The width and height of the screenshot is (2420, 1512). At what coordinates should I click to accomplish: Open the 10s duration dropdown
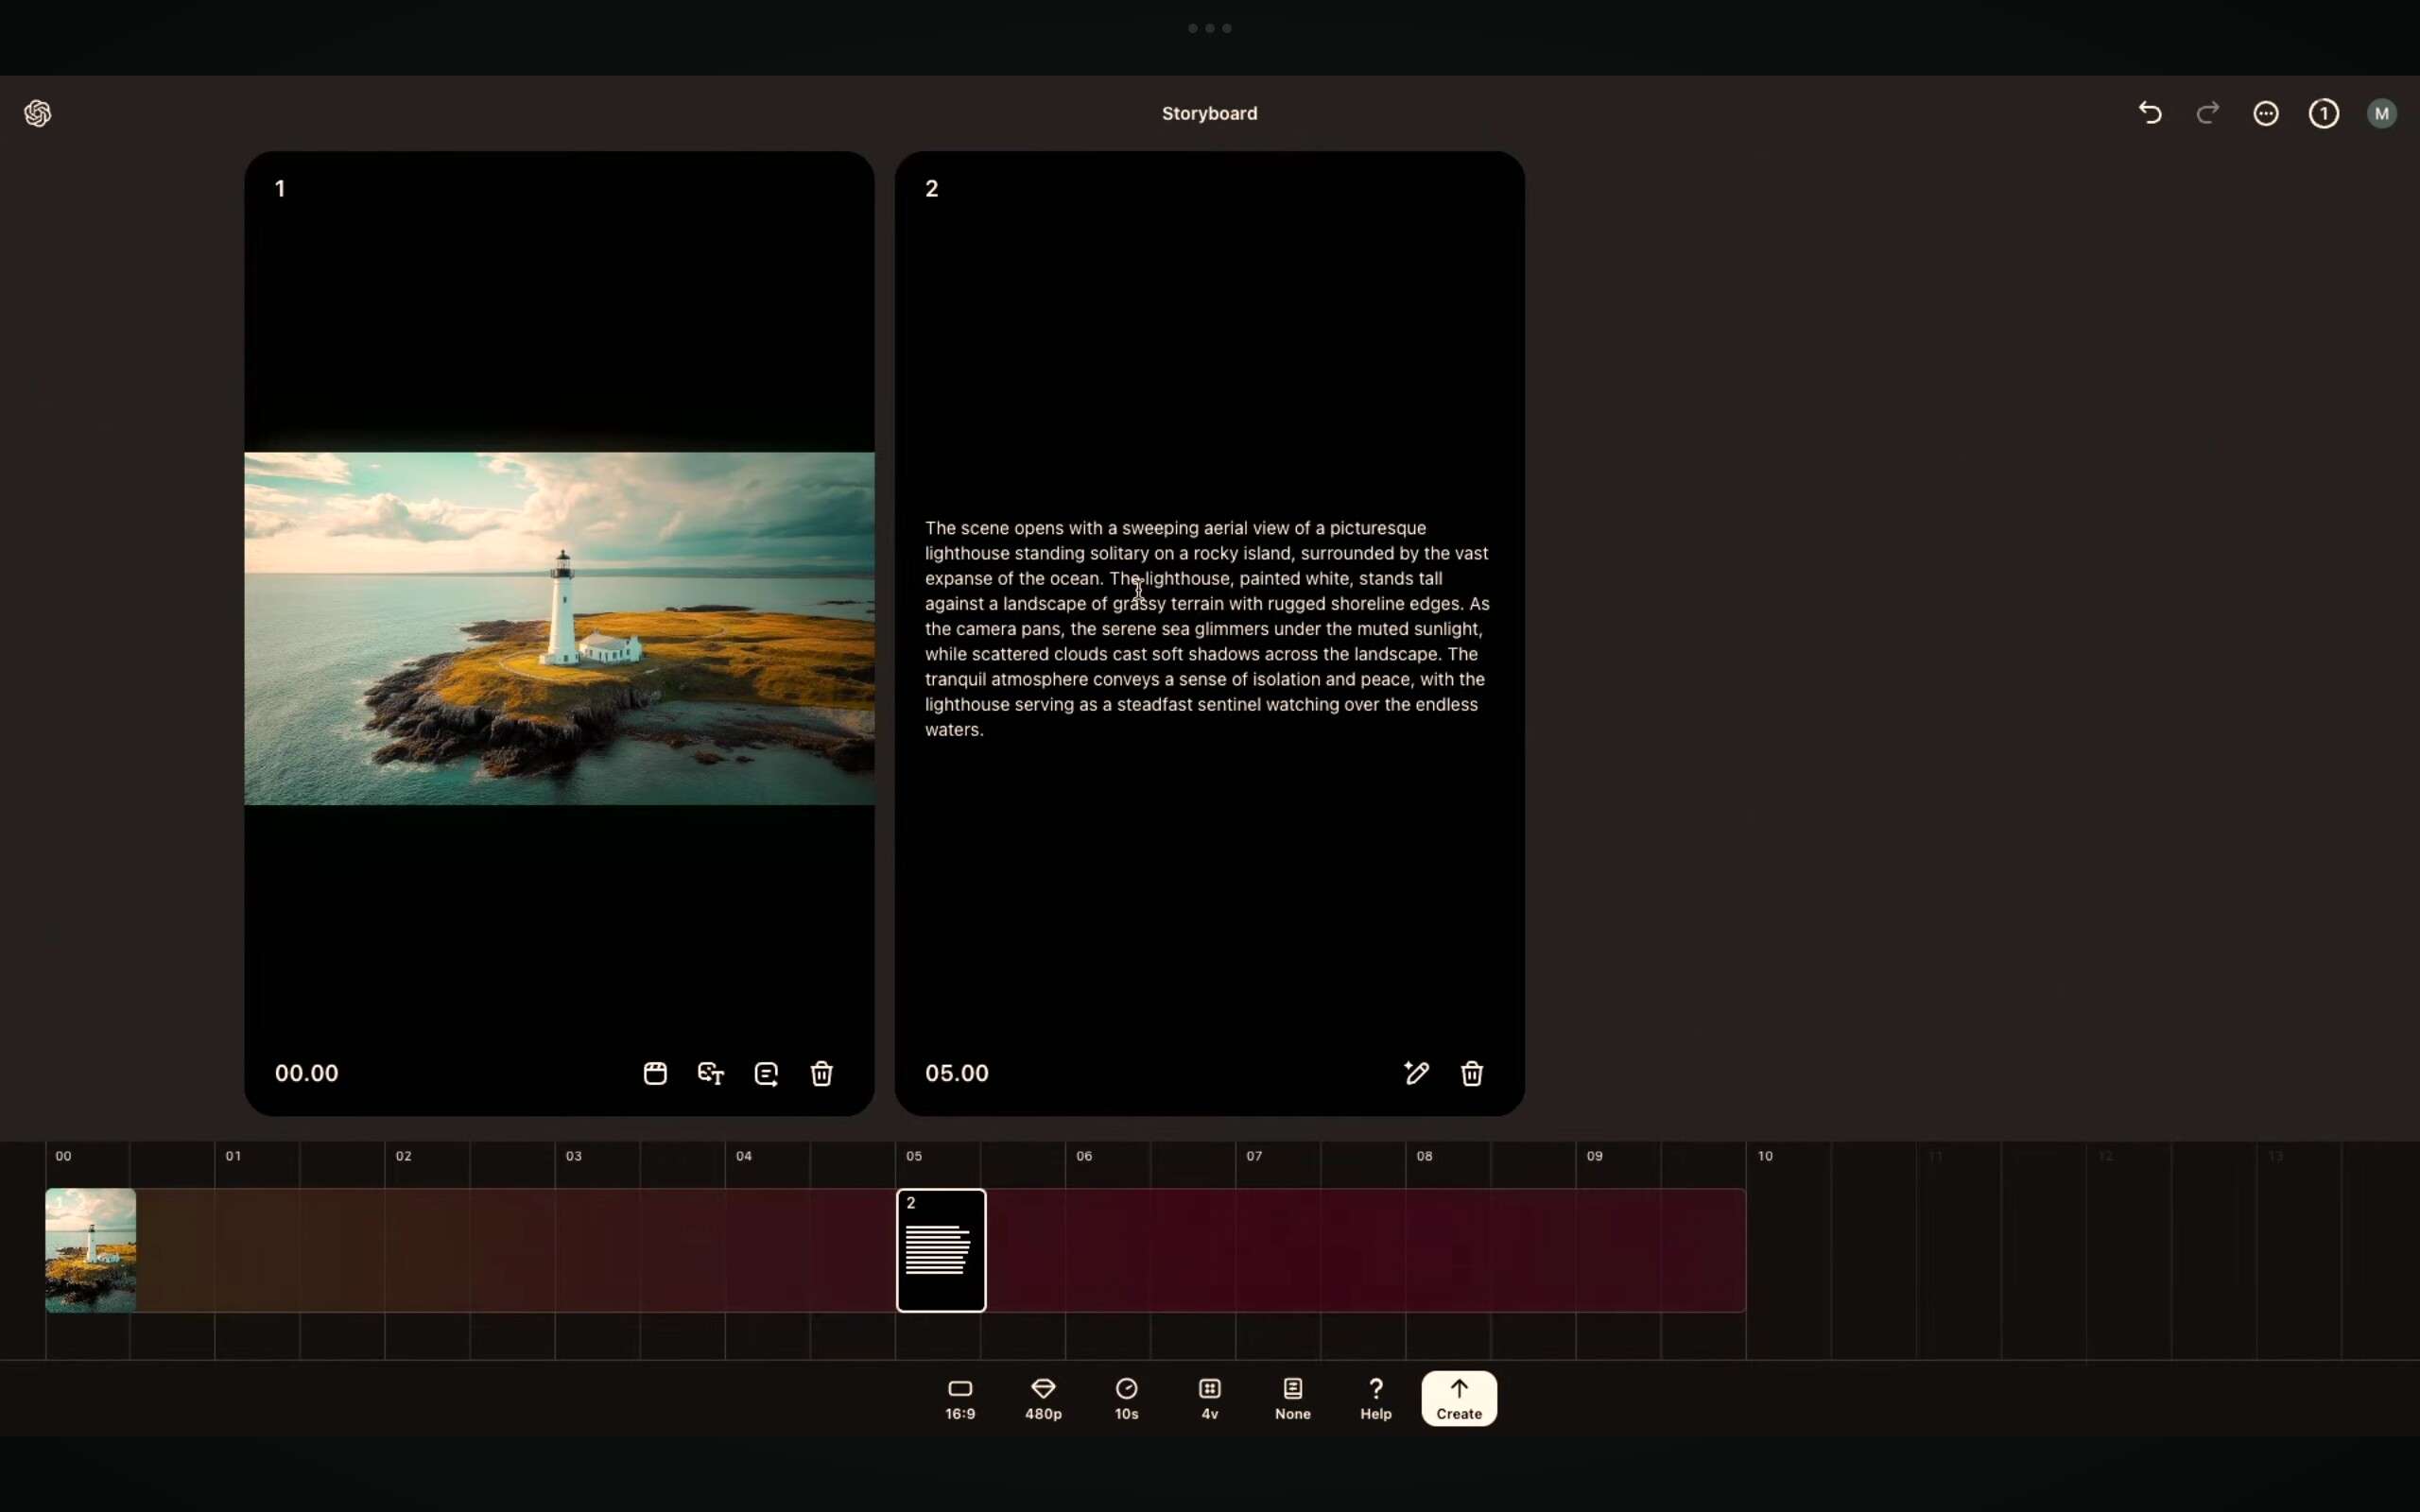tap(1127, 1398)
